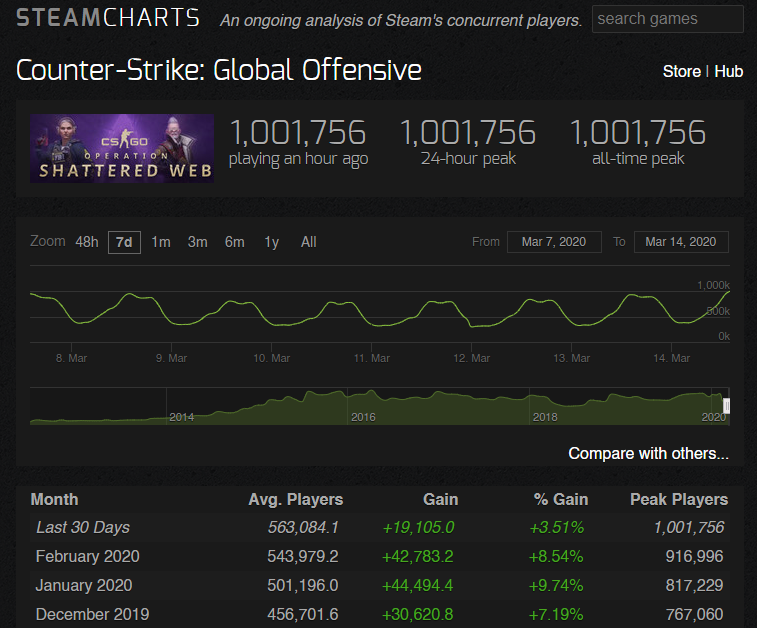This screenshot has width=757, height=628.
Task: Choose the 6m zoom range
Action: 235,242
